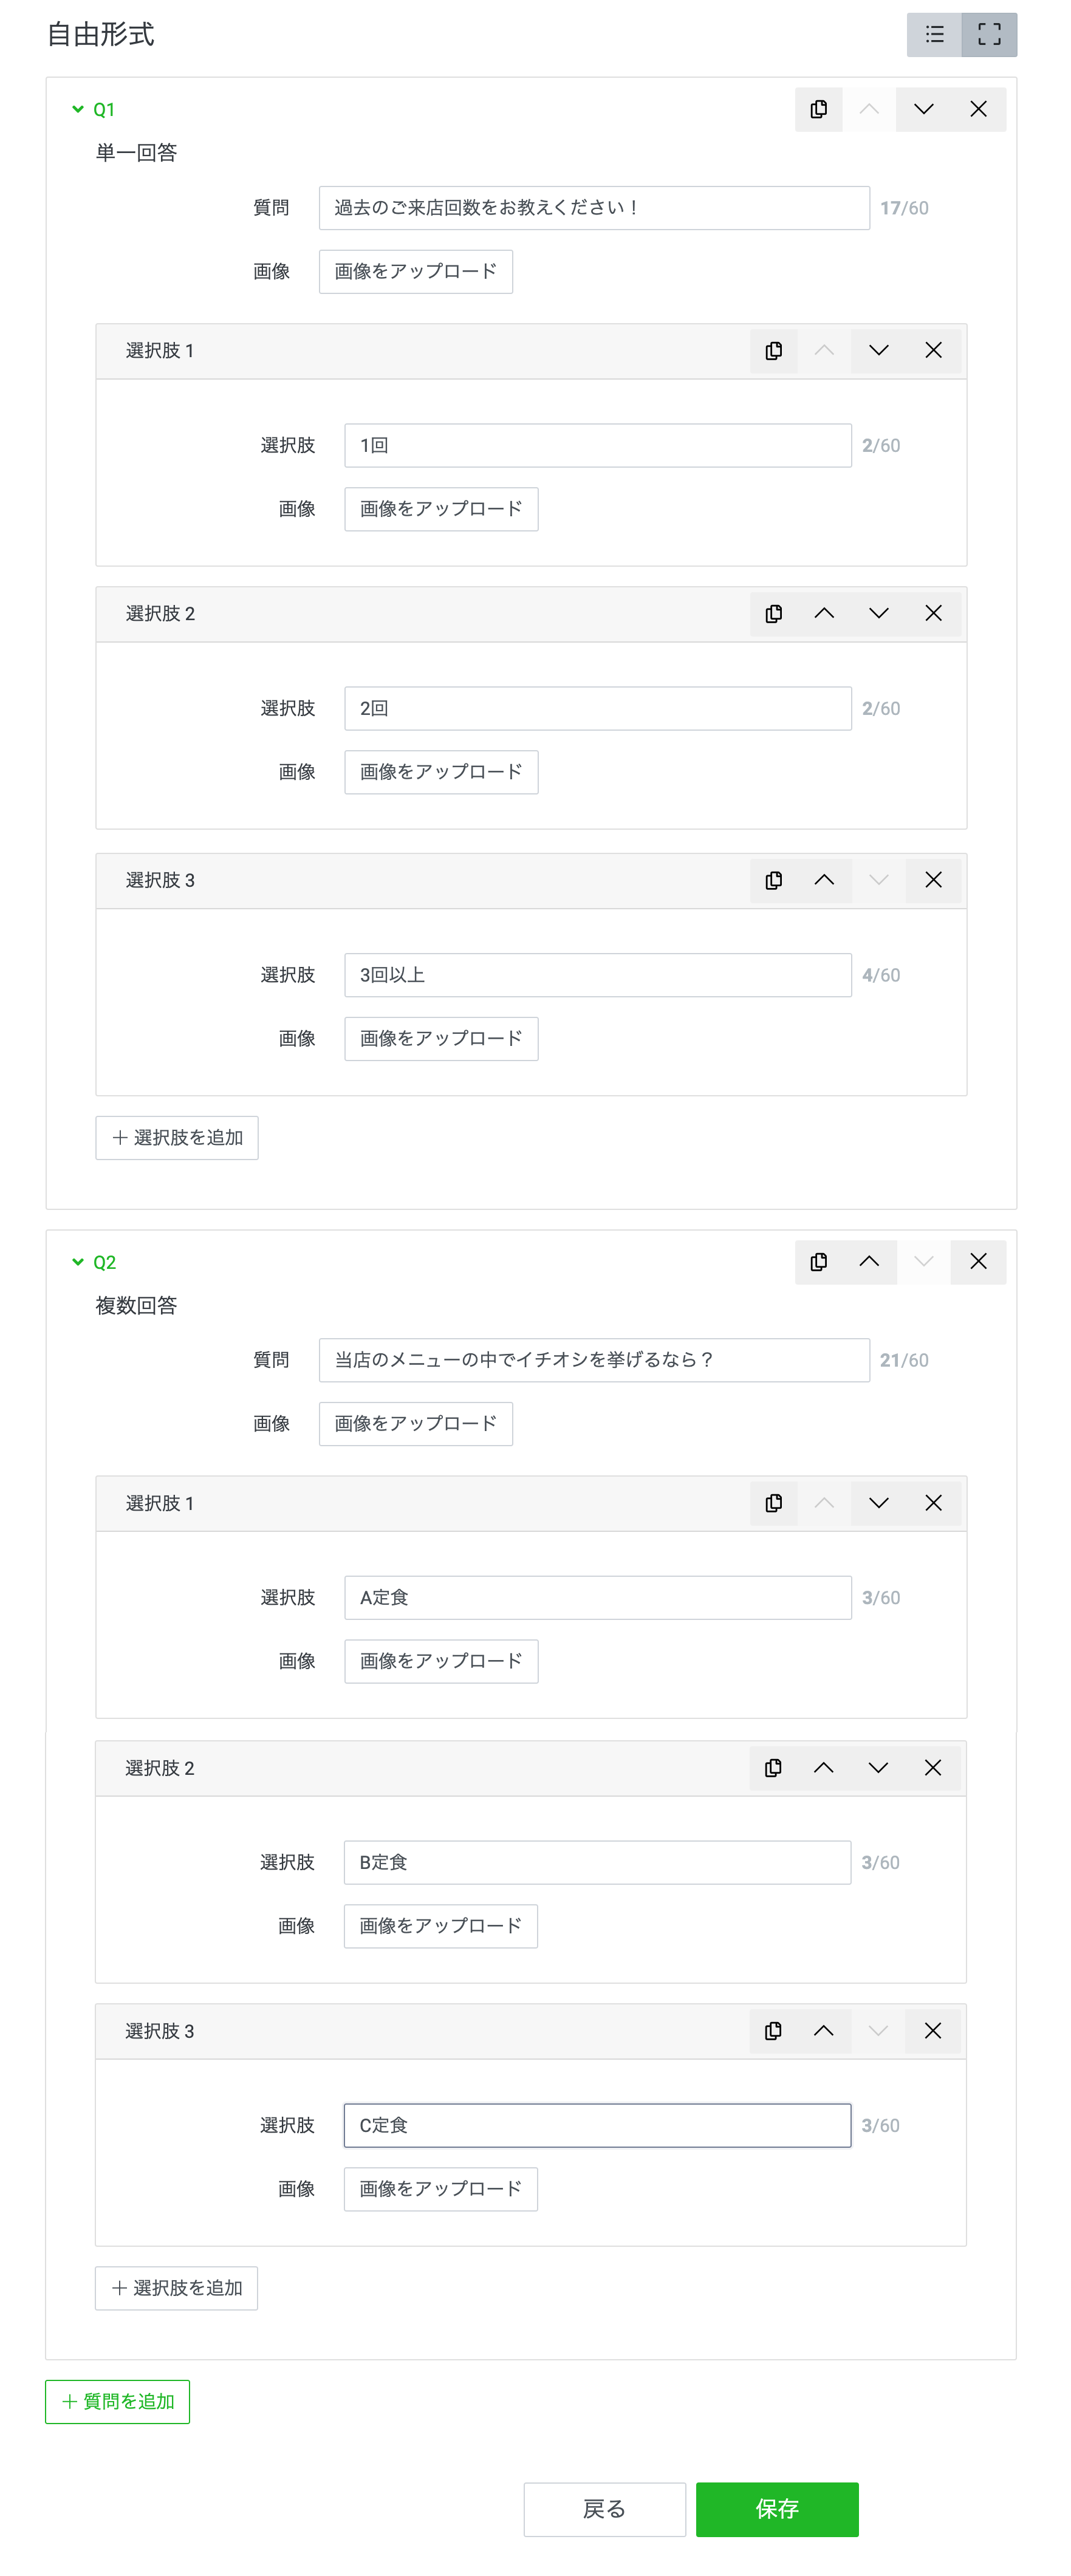Move Q1 down with arrow icon
This screenshot has width=1071, height=2576.
923,109
